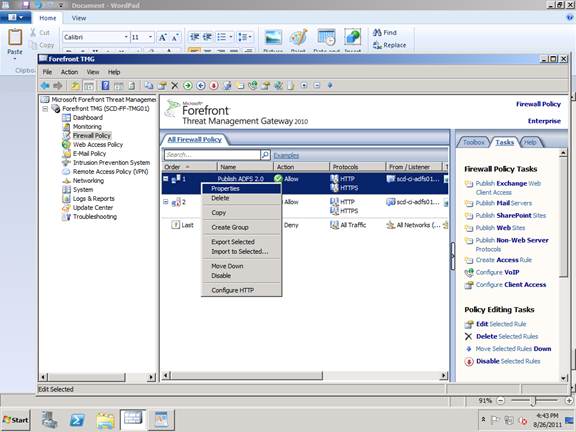Screen dimensions: 576x432
Task: Click the blue circle left-arrow toolbar icon
Action: [201, 86]
